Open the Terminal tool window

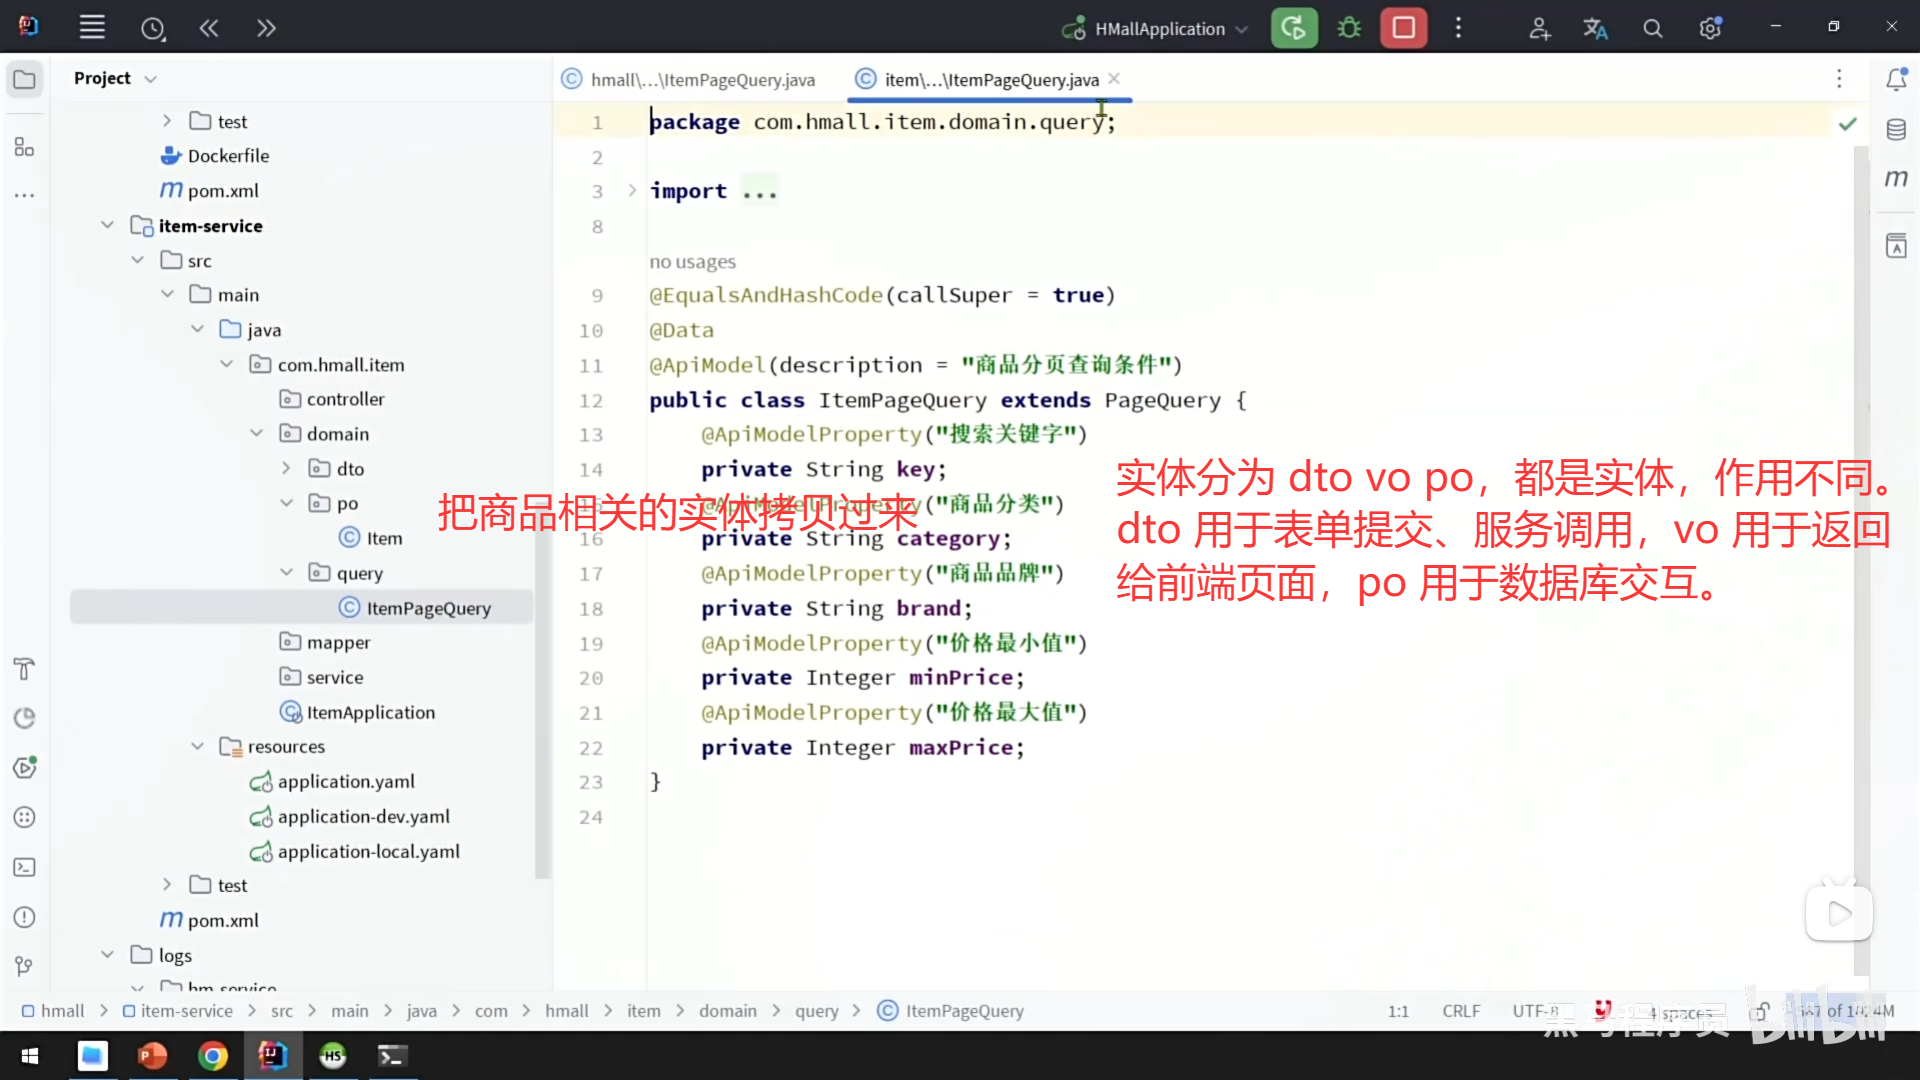pyautogui.click(x=25, y=867)
